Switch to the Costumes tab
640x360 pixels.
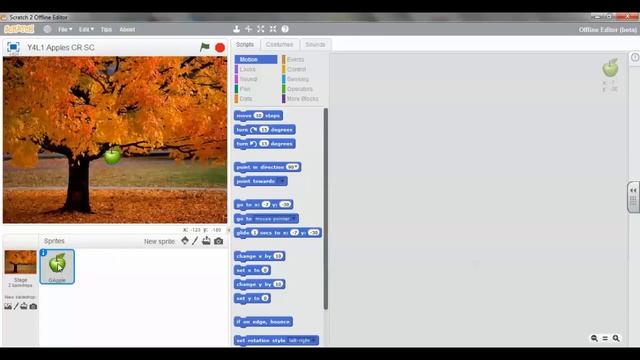point(280,44)
